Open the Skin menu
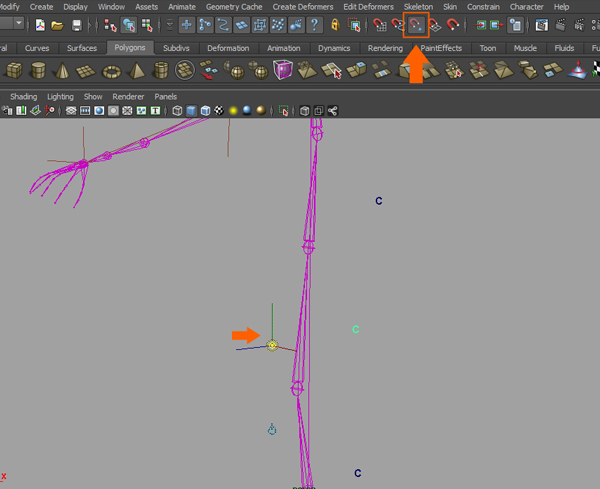Viewport: 600px width, 489px height. click(x=450, y=7)
